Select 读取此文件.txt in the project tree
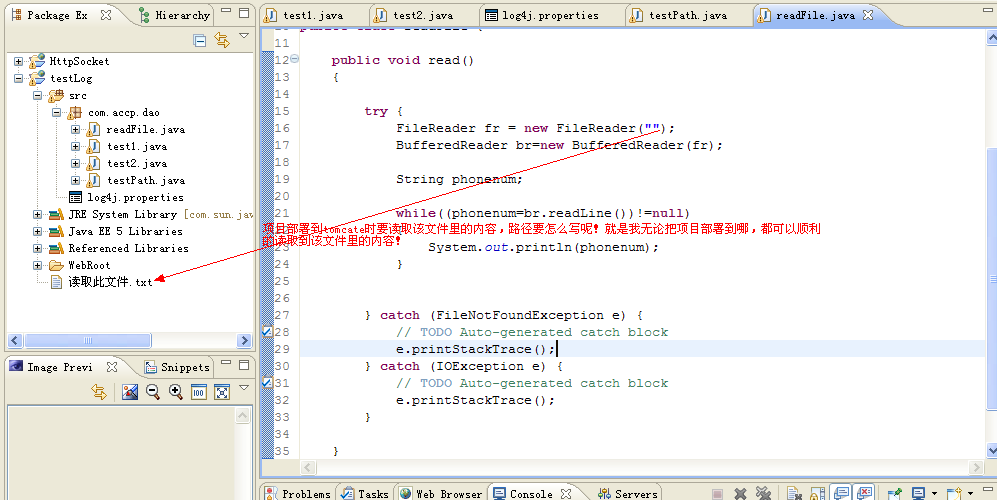Screen dimensions: 997x500 (110, 283)
